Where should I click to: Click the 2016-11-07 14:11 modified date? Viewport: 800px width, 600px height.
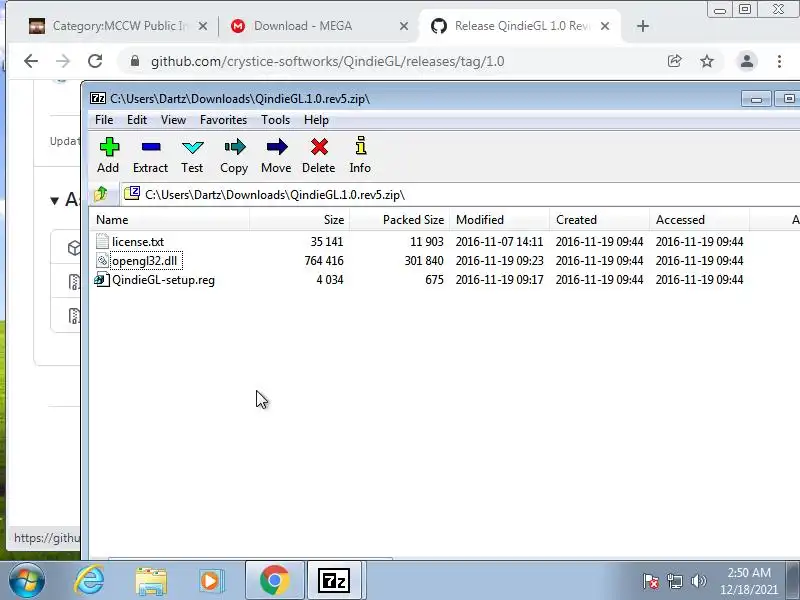coord(499,241)
